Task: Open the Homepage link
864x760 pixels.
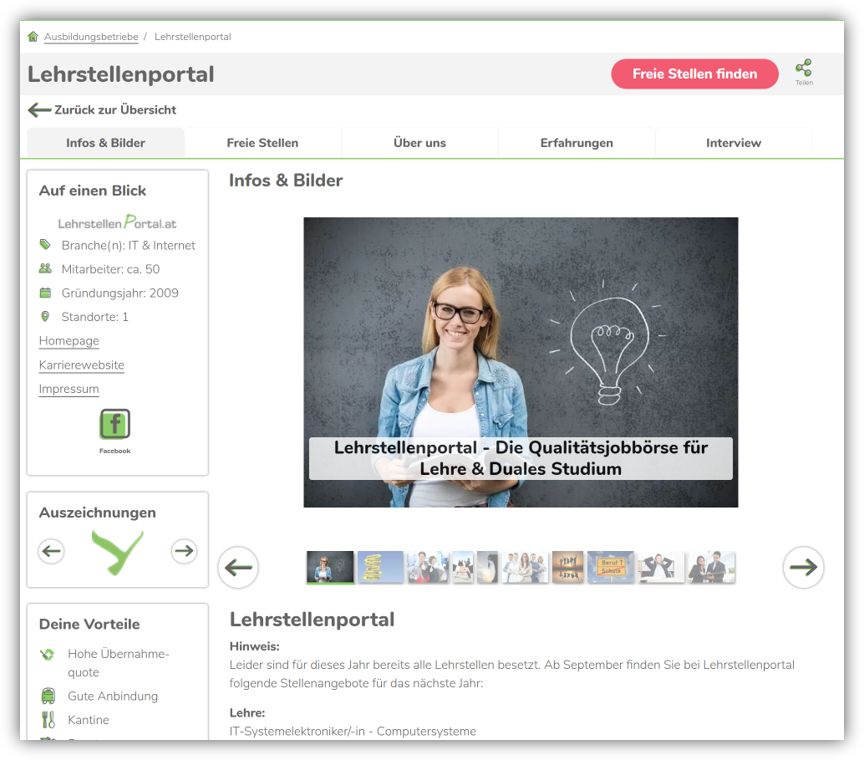Action: pos(69,341)
